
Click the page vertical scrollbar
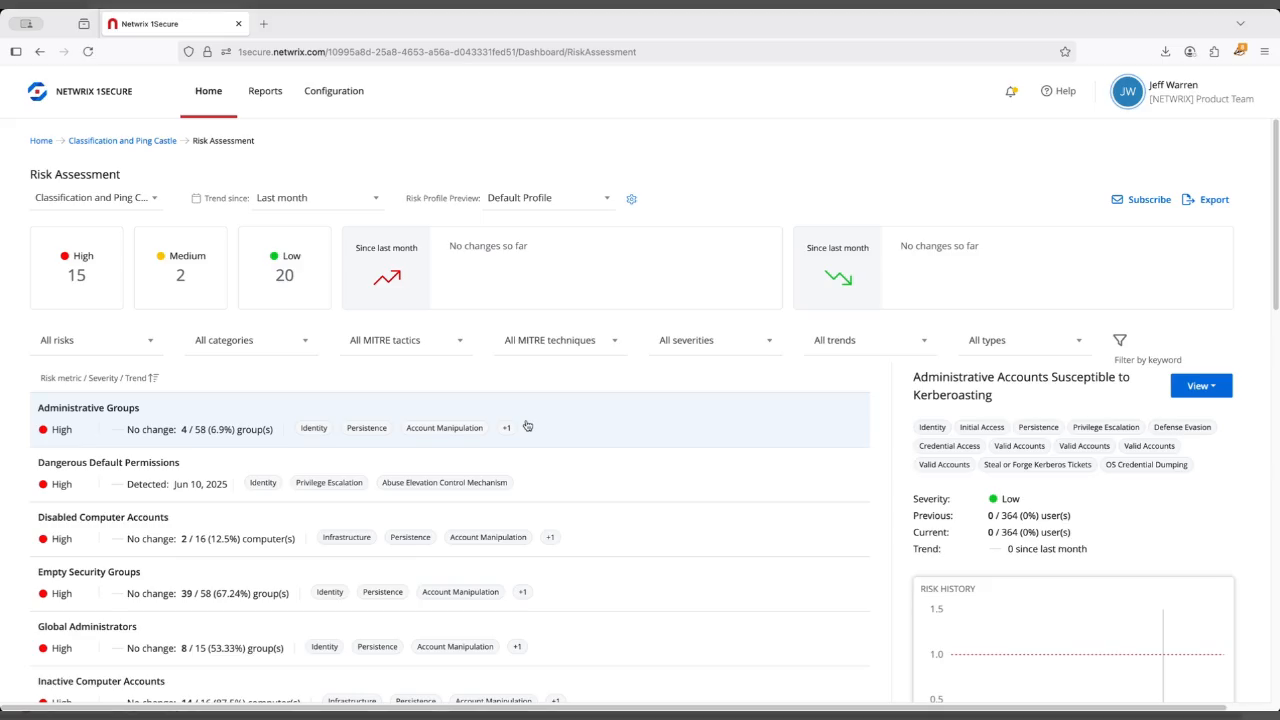tap(1275, 215)
